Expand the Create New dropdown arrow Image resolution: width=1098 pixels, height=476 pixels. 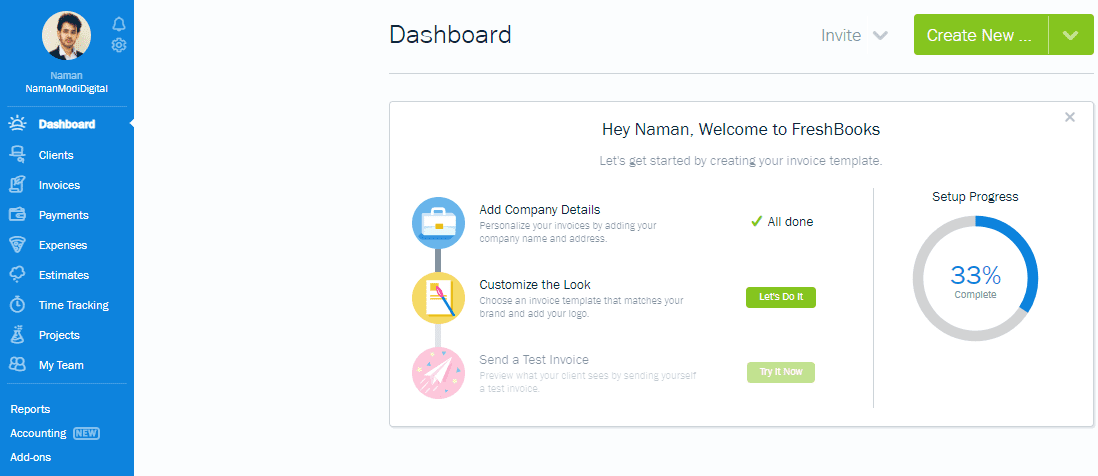coord(1071,35)
